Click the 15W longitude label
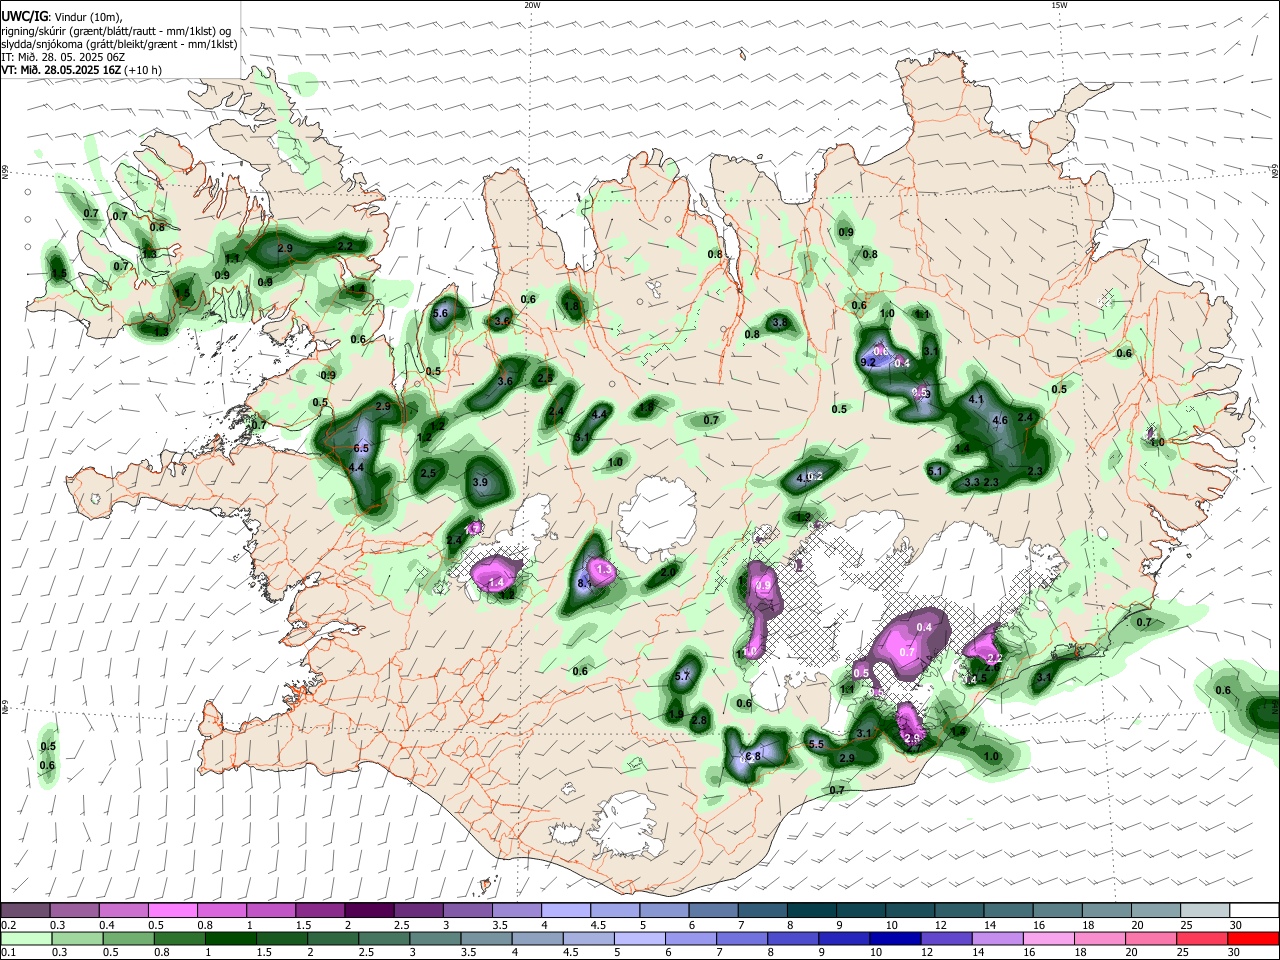 (x=1058, y=5)
